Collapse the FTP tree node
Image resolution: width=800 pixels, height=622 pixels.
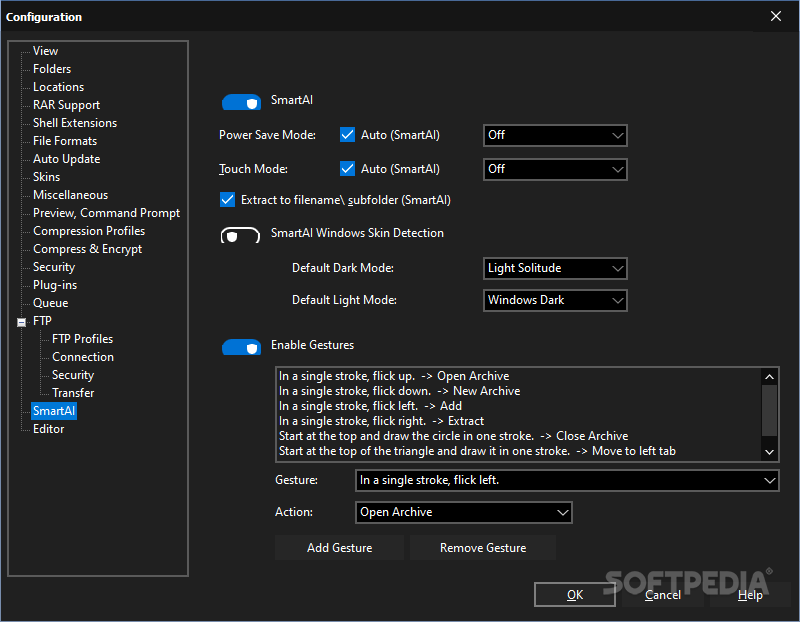[x=21, y=322]
